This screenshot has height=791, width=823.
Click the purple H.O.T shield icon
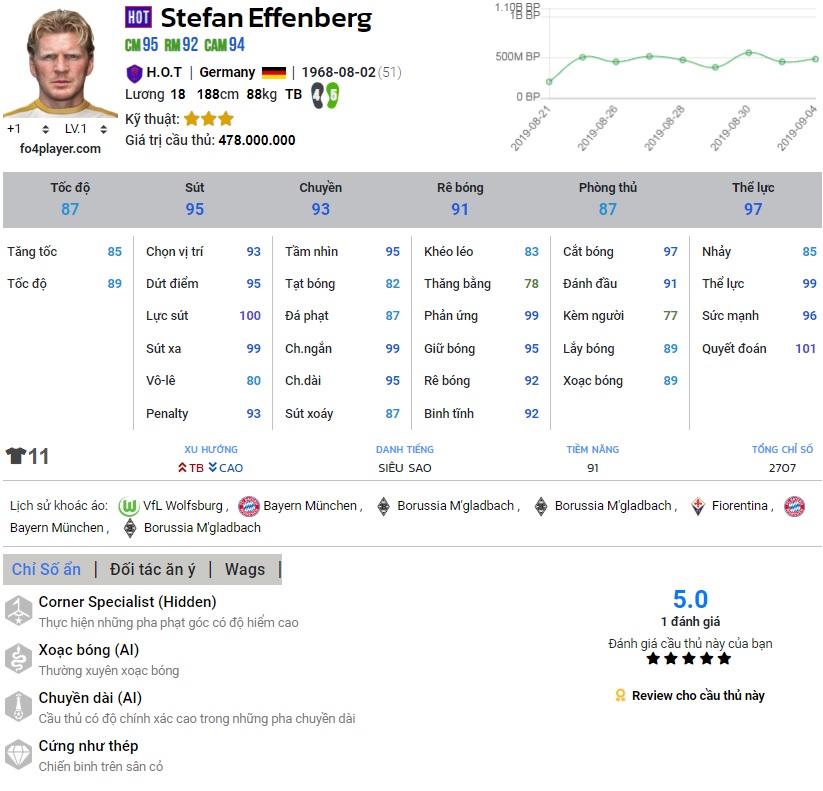point(134,72)
